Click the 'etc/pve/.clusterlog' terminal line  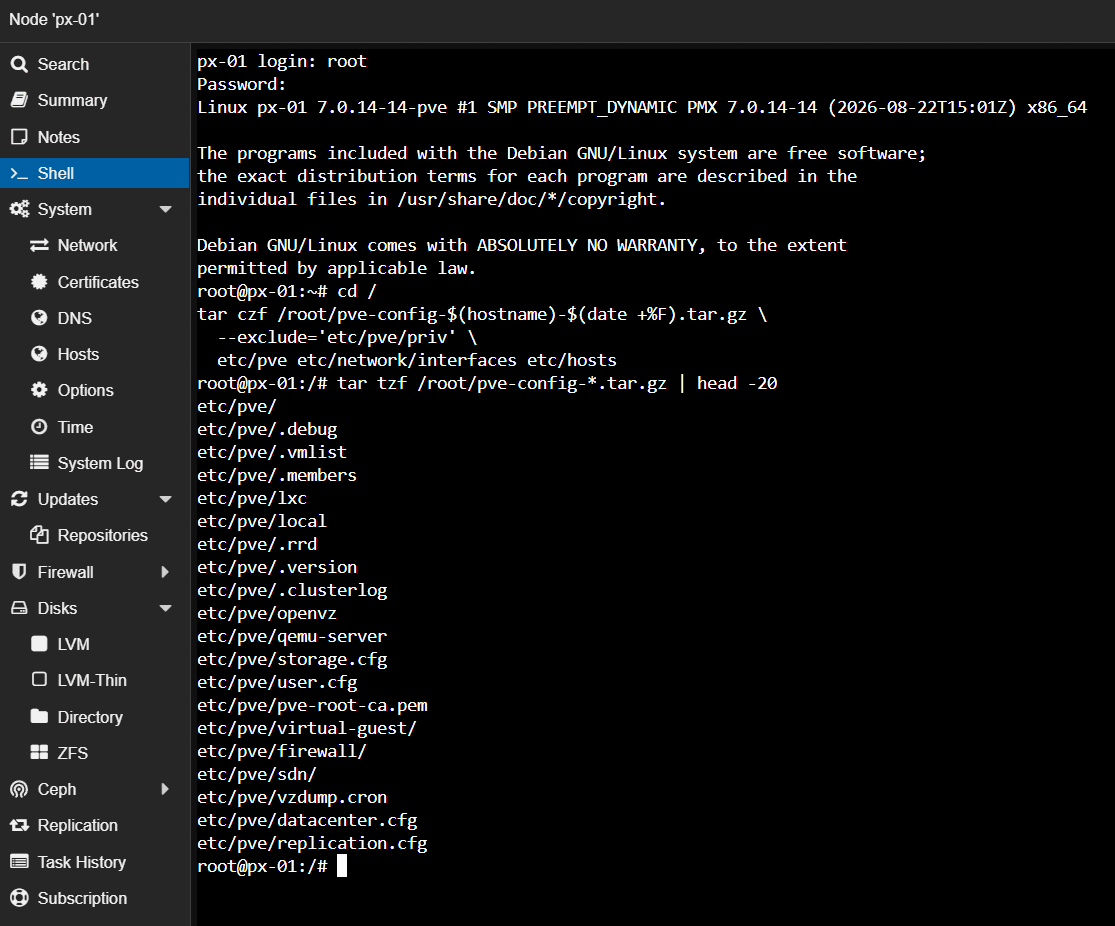292,590
